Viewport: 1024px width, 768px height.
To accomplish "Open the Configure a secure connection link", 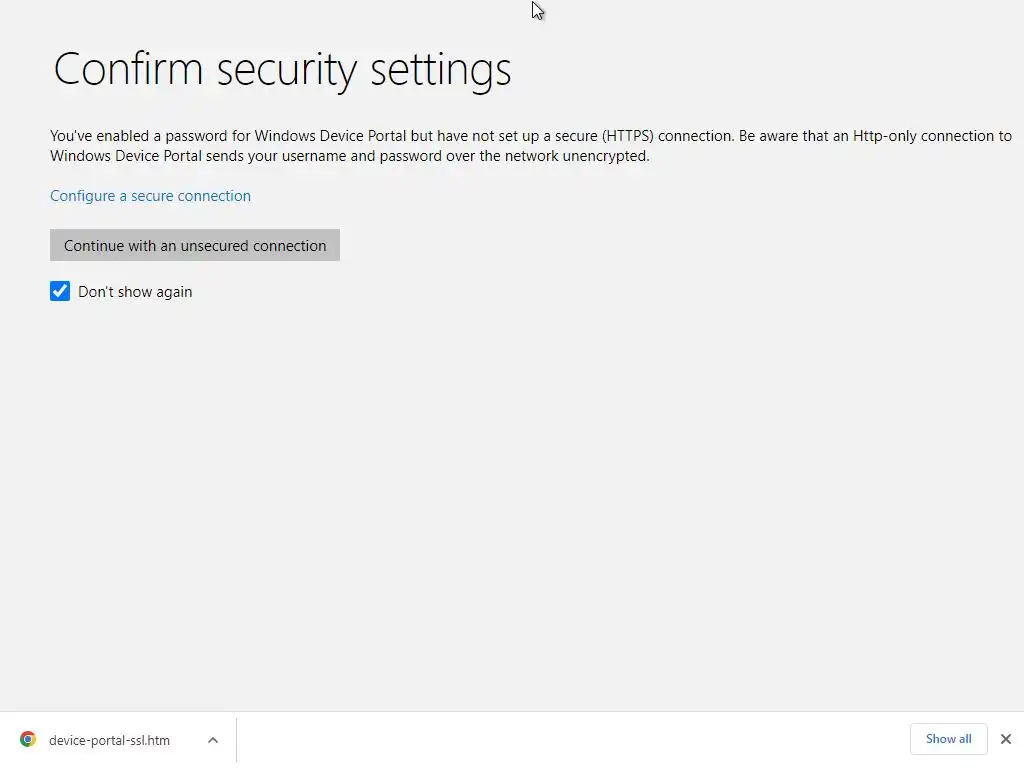I will [150, 196].
